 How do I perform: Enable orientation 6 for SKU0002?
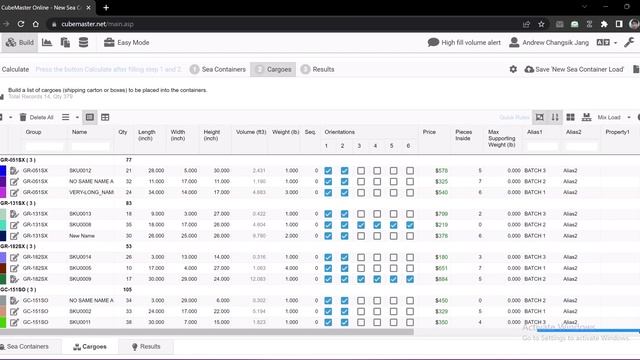(x=410, y=311)
